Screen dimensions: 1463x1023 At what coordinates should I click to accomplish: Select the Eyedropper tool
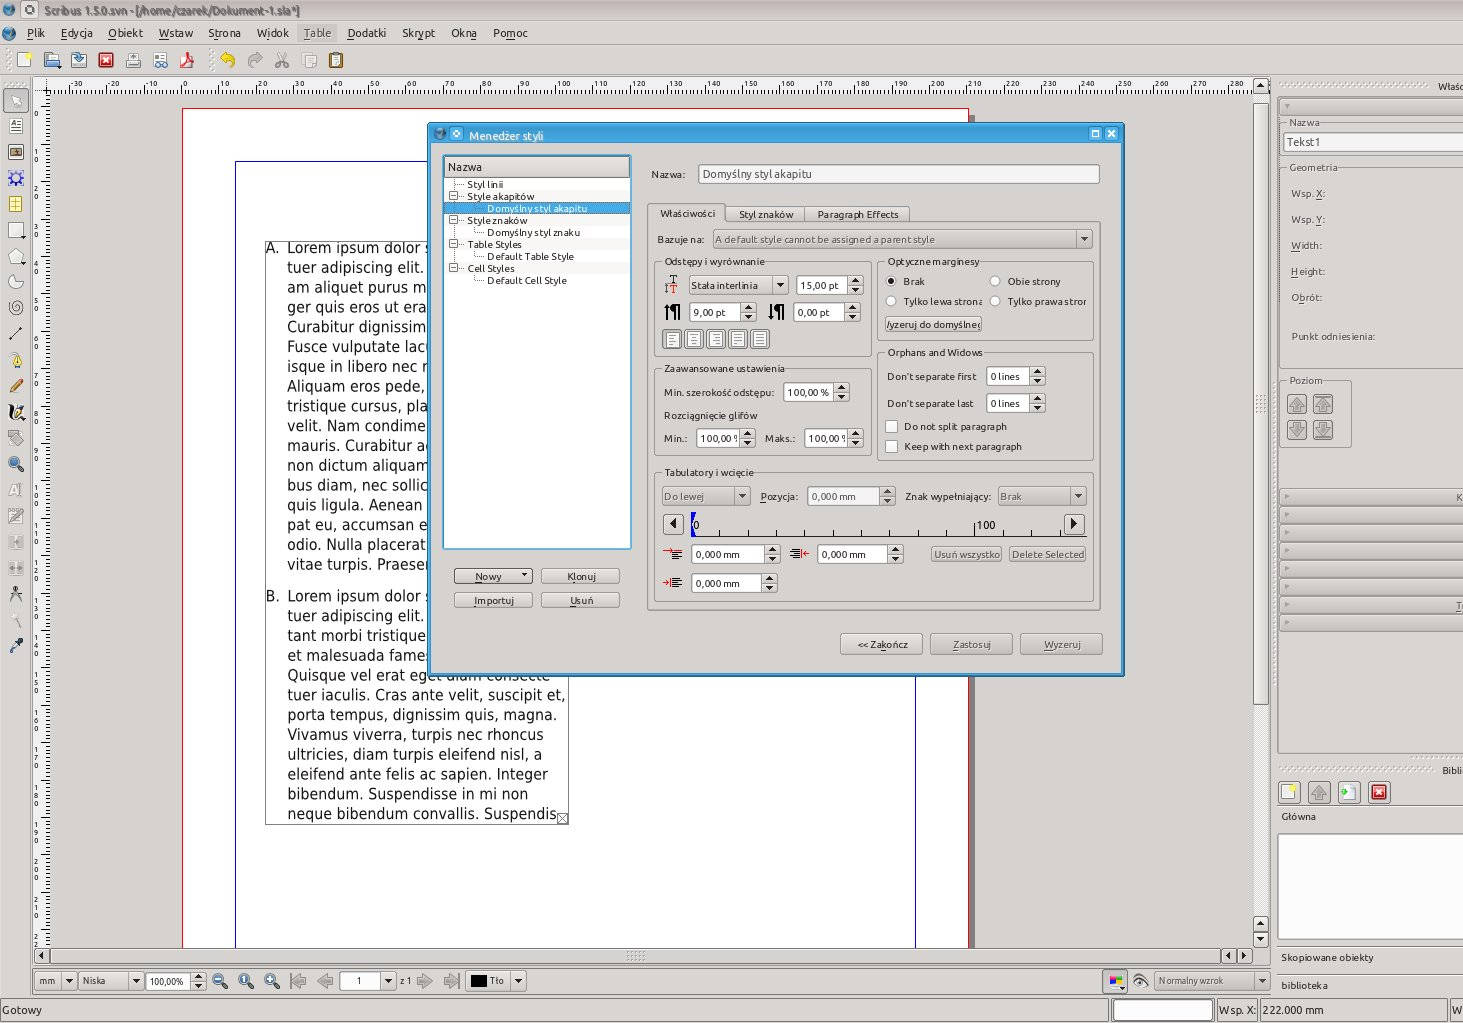click(16, 646)
